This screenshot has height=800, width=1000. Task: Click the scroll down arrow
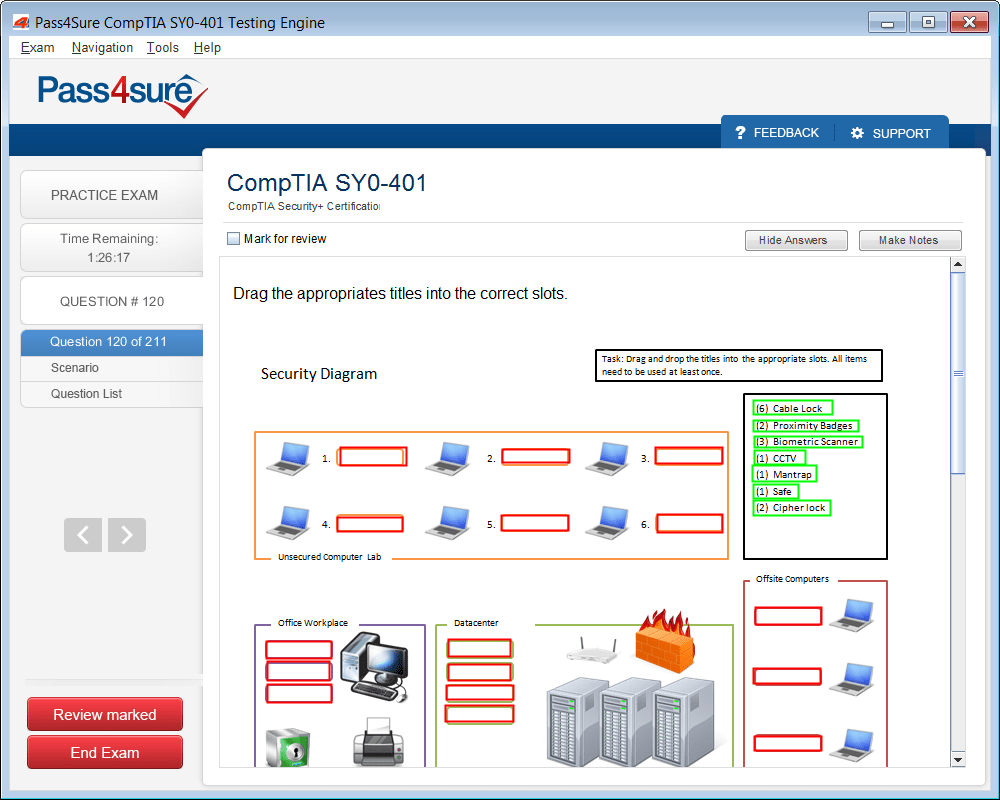[957, 759]
